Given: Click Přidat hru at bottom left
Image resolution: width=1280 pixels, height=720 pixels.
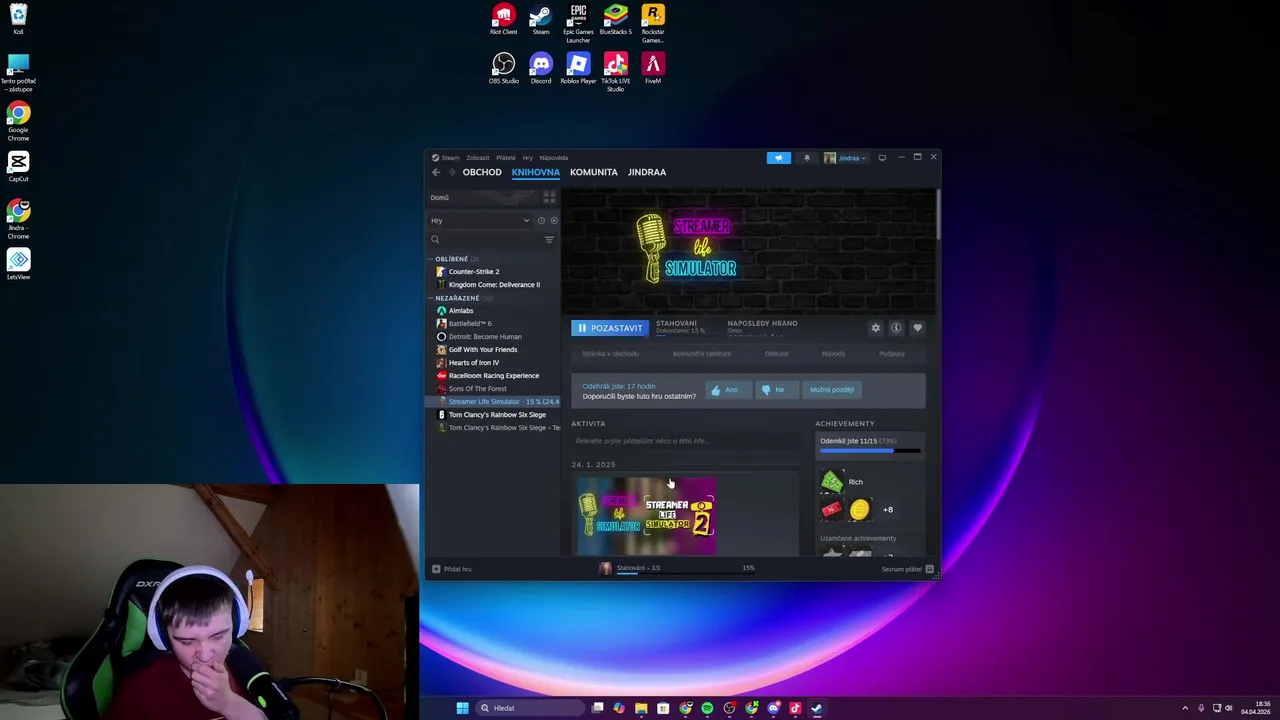Looking at the screenshot, I should click(x=452, y=569).
